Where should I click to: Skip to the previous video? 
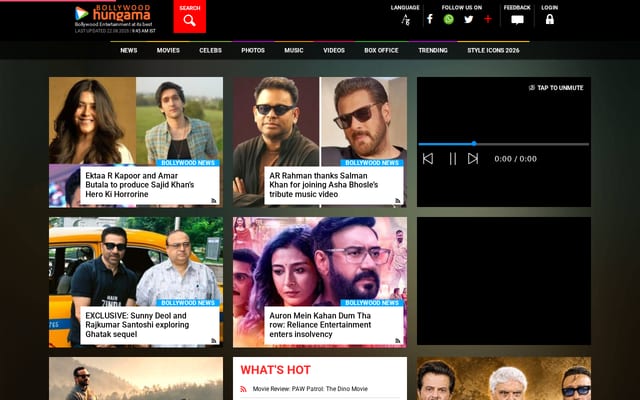[427, 159]
